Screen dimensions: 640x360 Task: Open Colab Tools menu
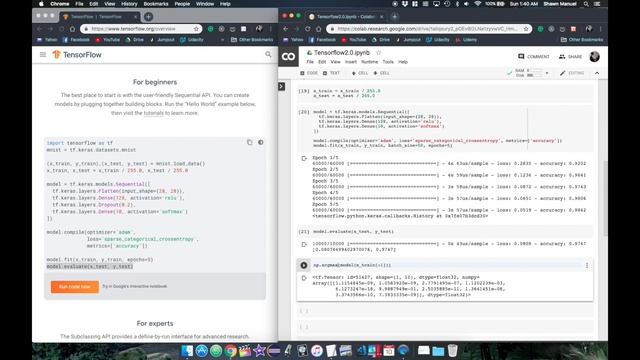coord(388,62)
